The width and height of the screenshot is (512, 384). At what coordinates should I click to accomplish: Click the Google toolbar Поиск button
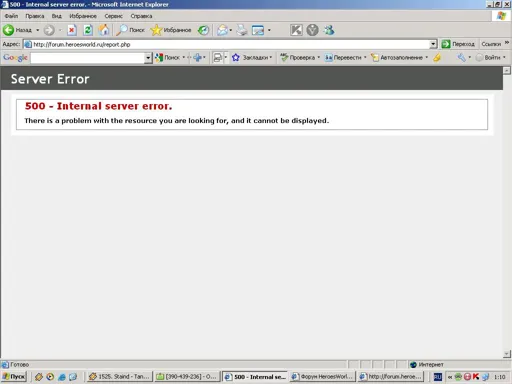click(x=168, y=58)
